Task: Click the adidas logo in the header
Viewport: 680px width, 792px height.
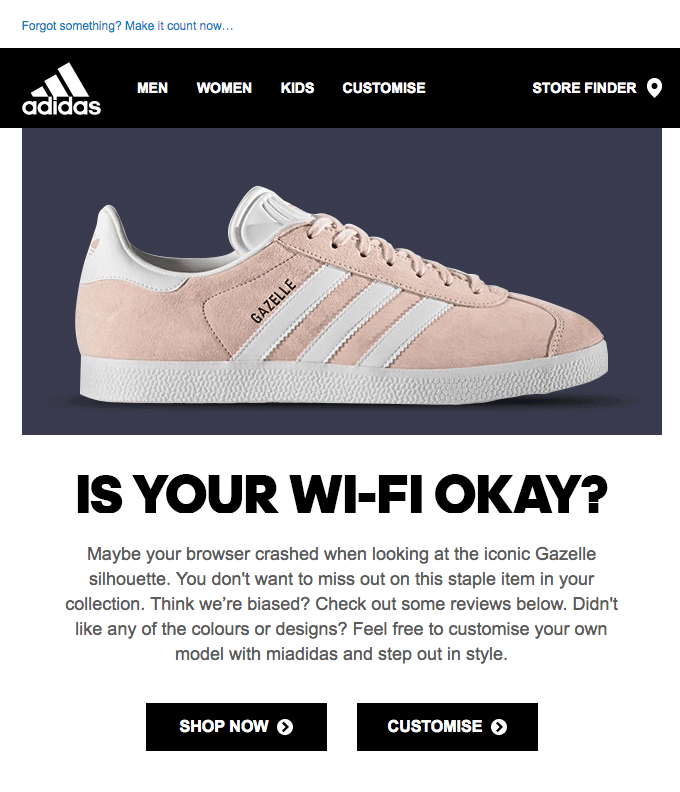Action: 61,88
